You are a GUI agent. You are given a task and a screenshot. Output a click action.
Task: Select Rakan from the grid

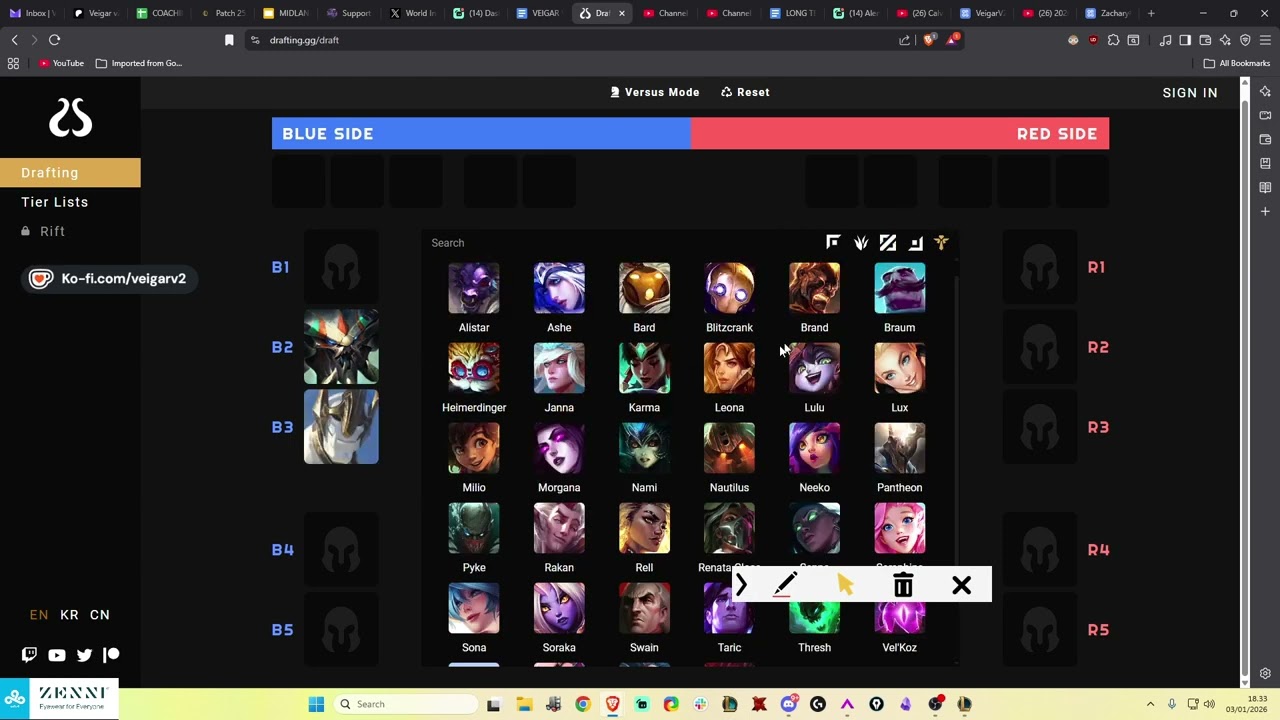click(559, 528)
